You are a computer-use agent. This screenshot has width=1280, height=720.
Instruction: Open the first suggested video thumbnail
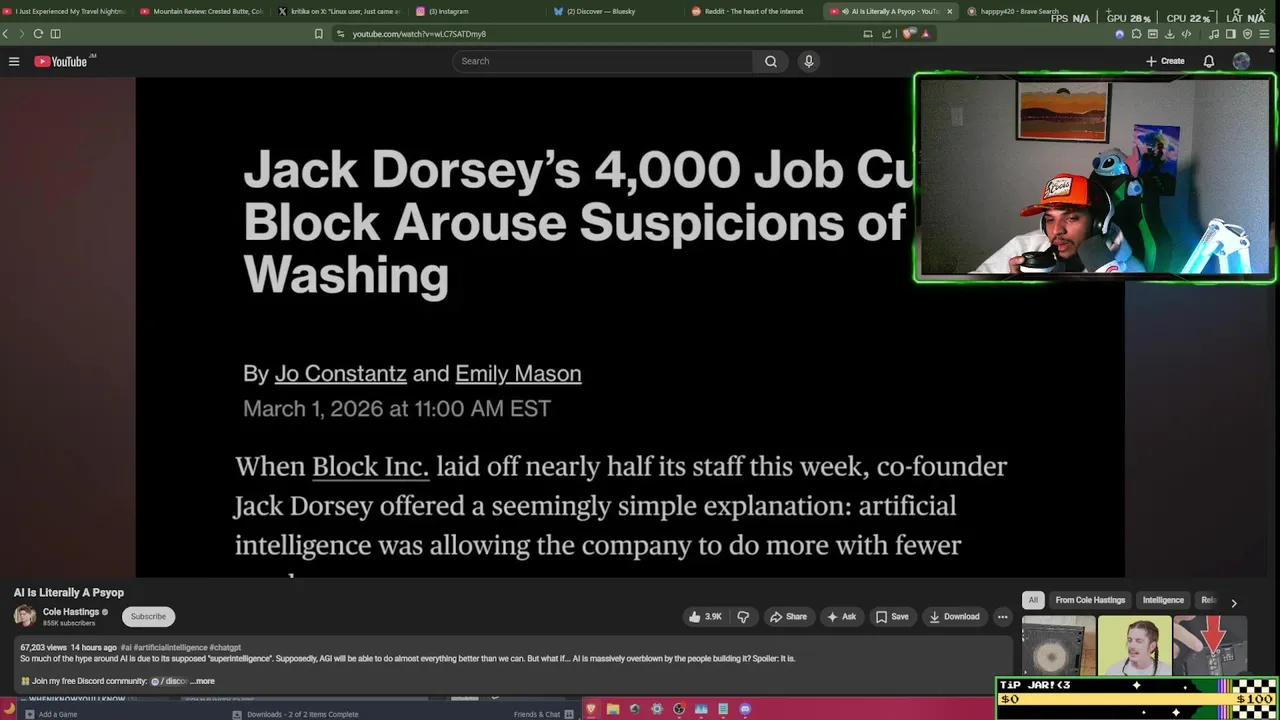point(1058,645)
